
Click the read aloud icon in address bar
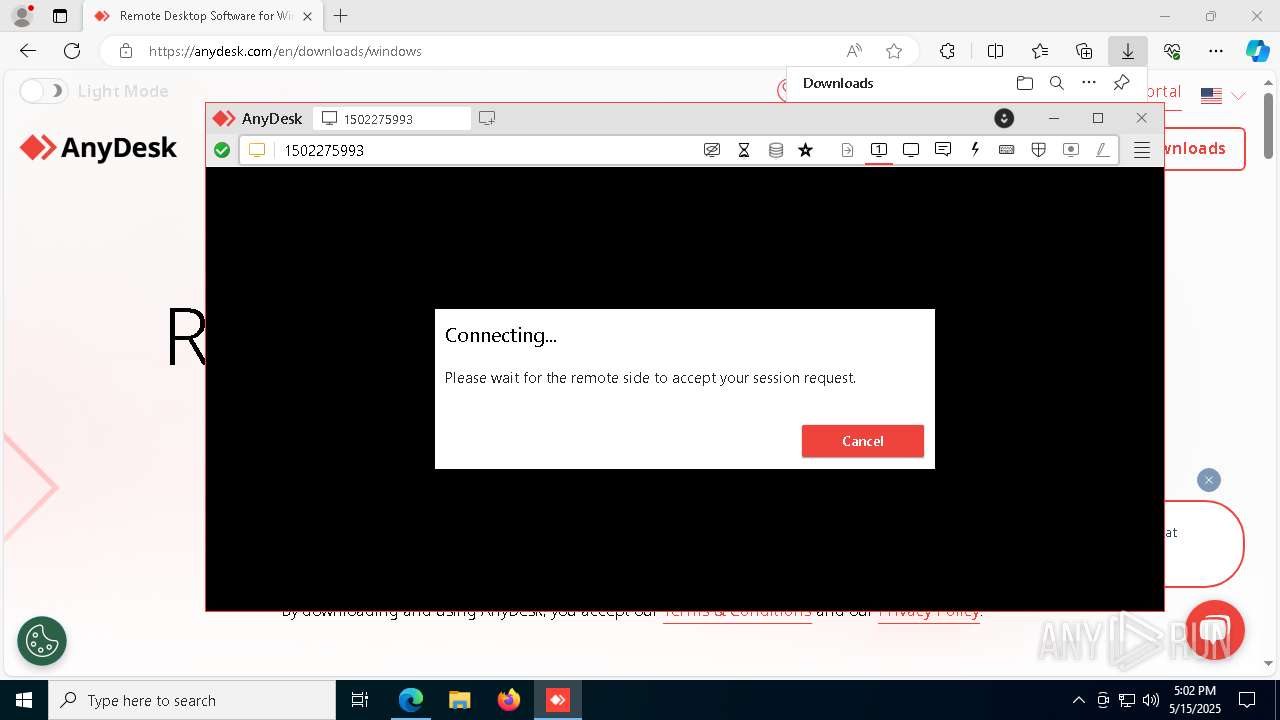point(854,51)
